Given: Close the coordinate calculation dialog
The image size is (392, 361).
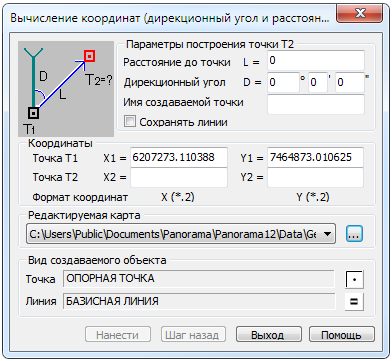Looking at the screenshot, I should click(x=360, y=14).
